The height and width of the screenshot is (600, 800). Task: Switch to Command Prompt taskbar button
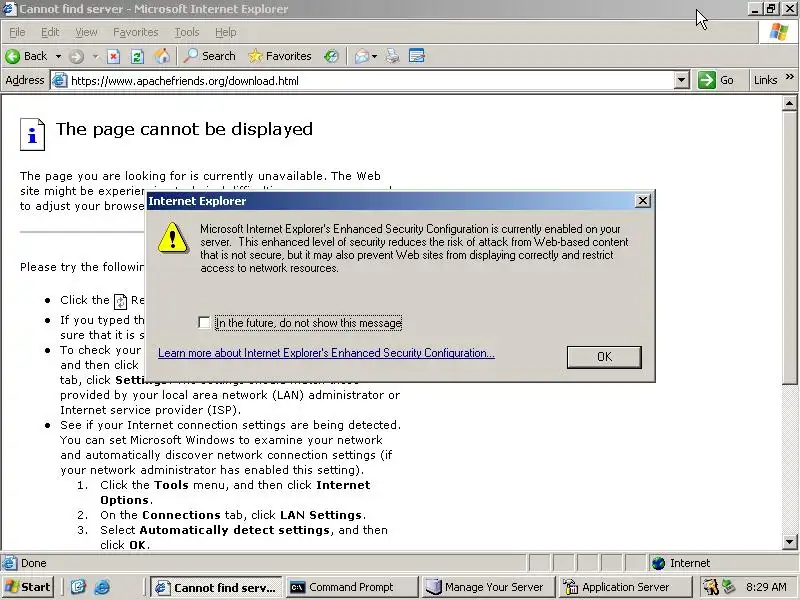(x=352, y=587)
